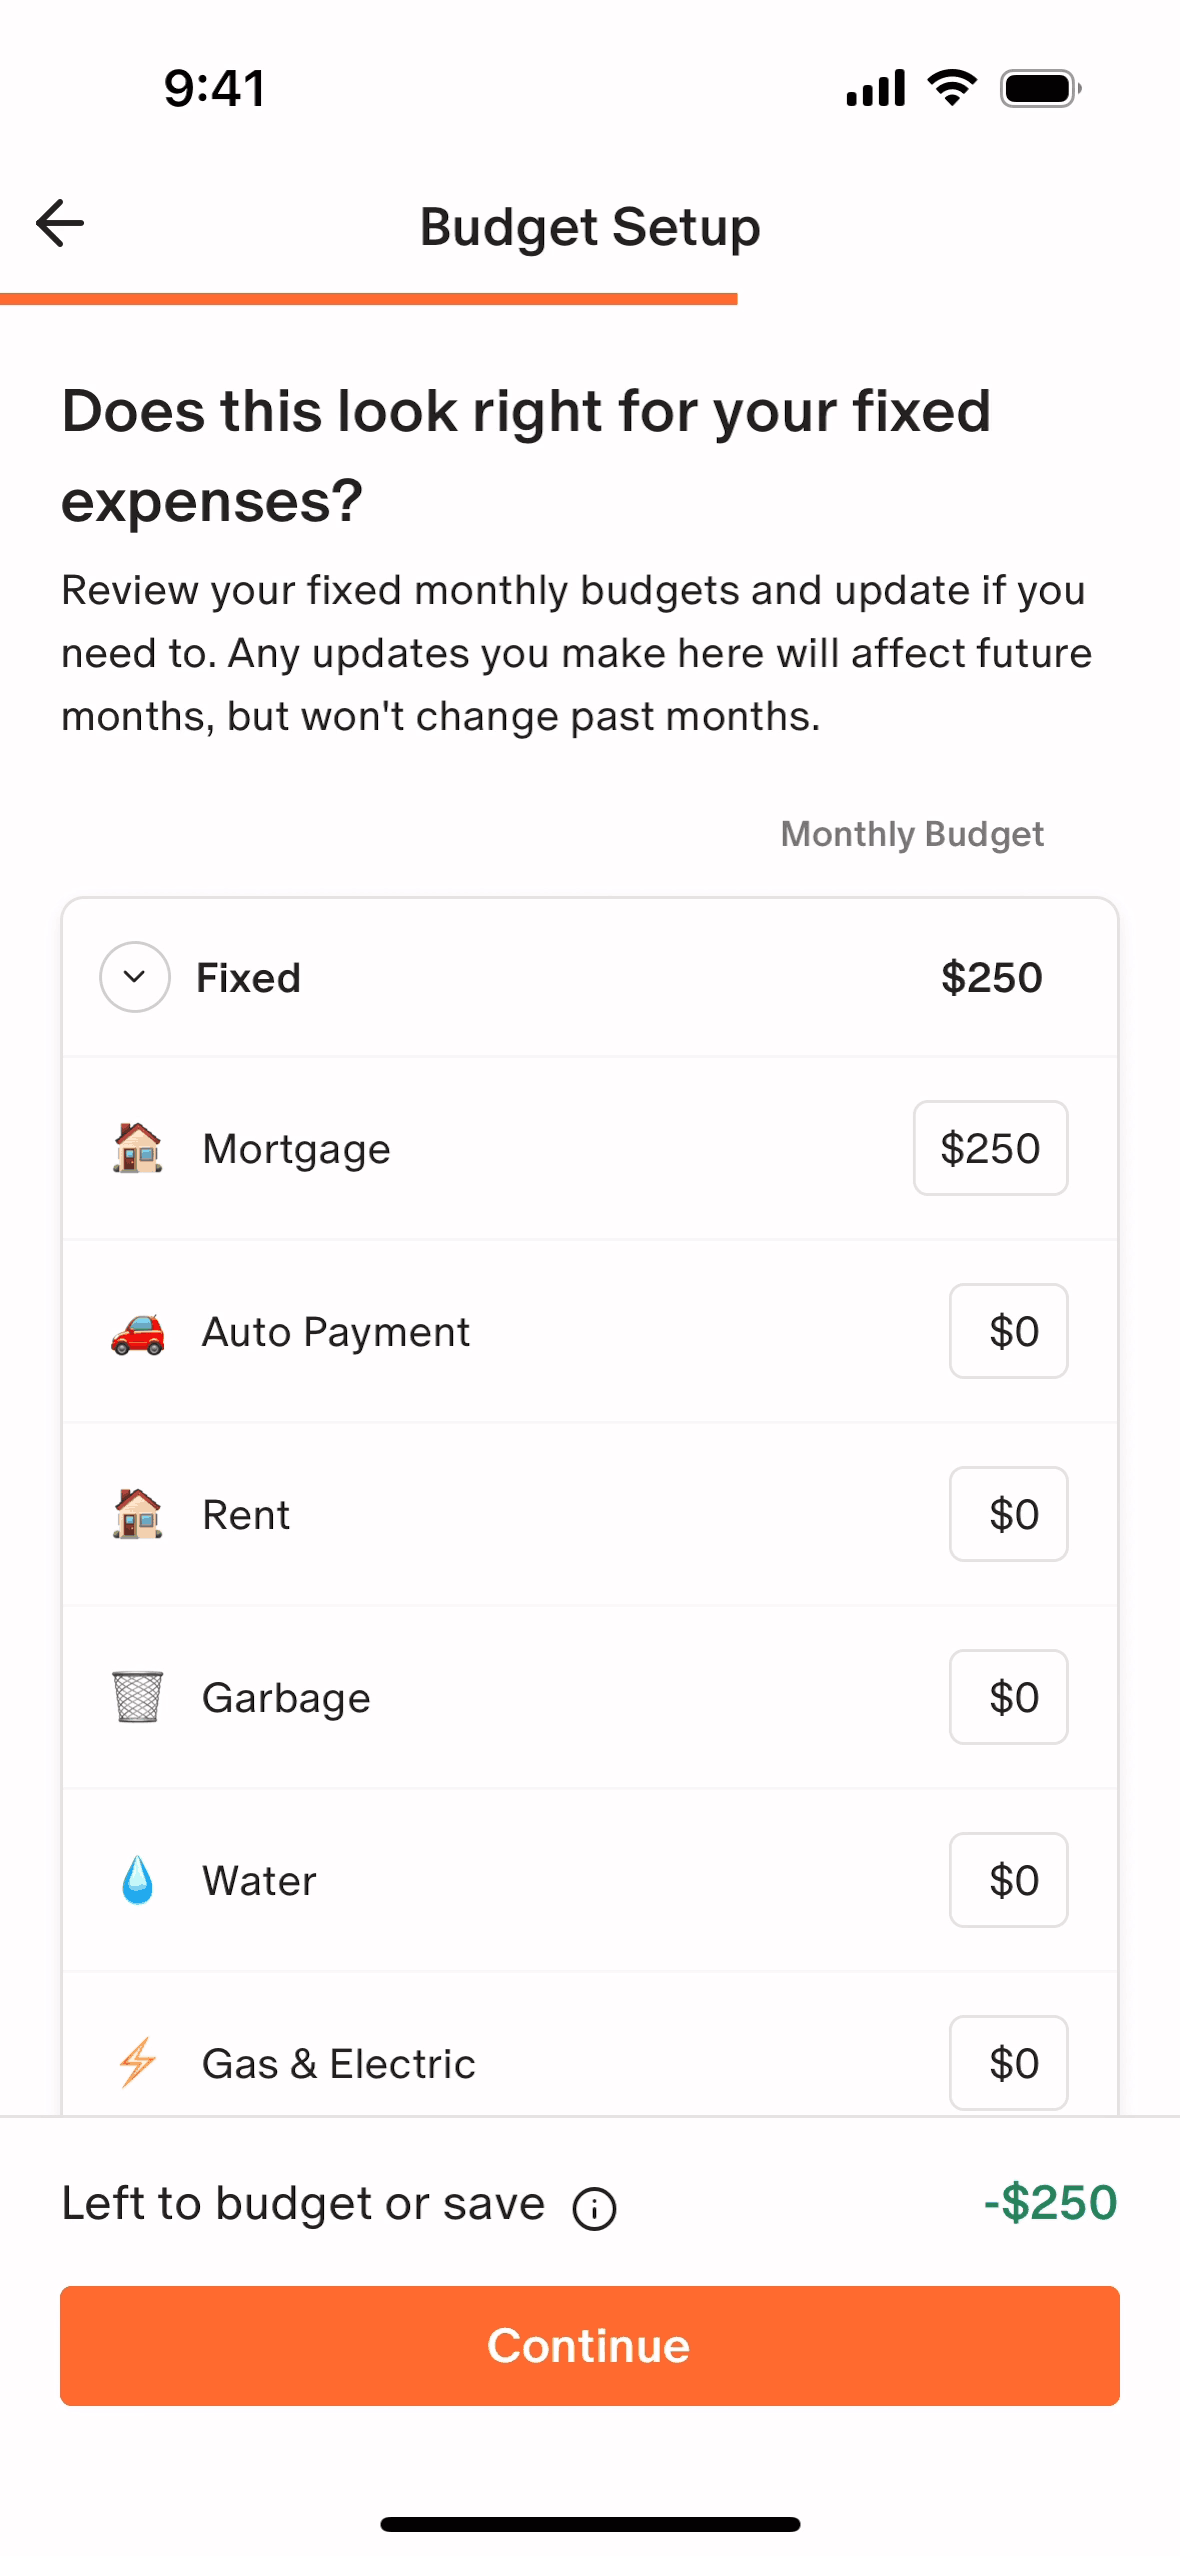Image resolution: width=1180 pixels, height=2556 pixels.
Task: Tap the Auto Payment car icon
Action: [x=137, y=1332]
